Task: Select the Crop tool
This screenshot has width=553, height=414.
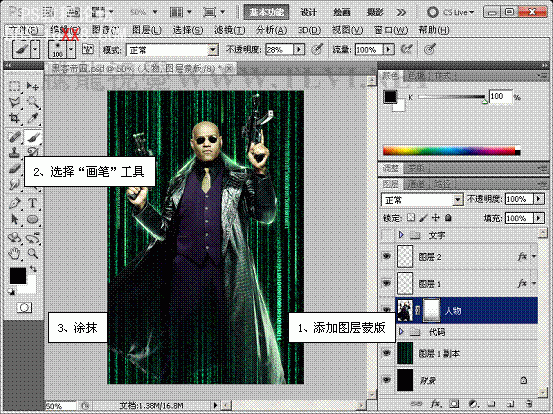Action: 14,118
